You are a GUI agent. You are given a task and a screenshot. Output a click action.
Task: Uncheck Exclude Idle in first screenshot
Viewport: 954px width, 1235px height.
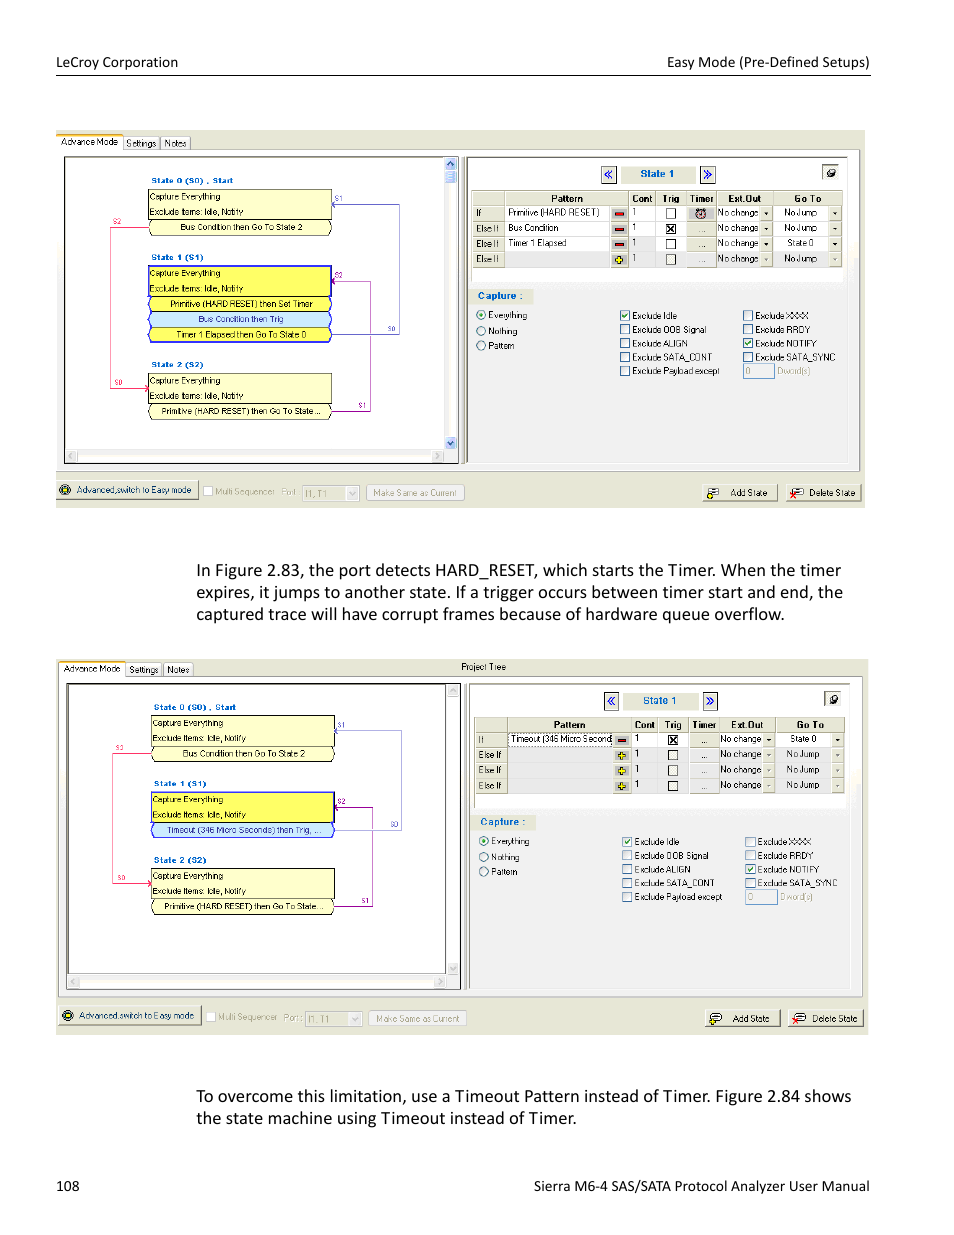click(624, 315)
